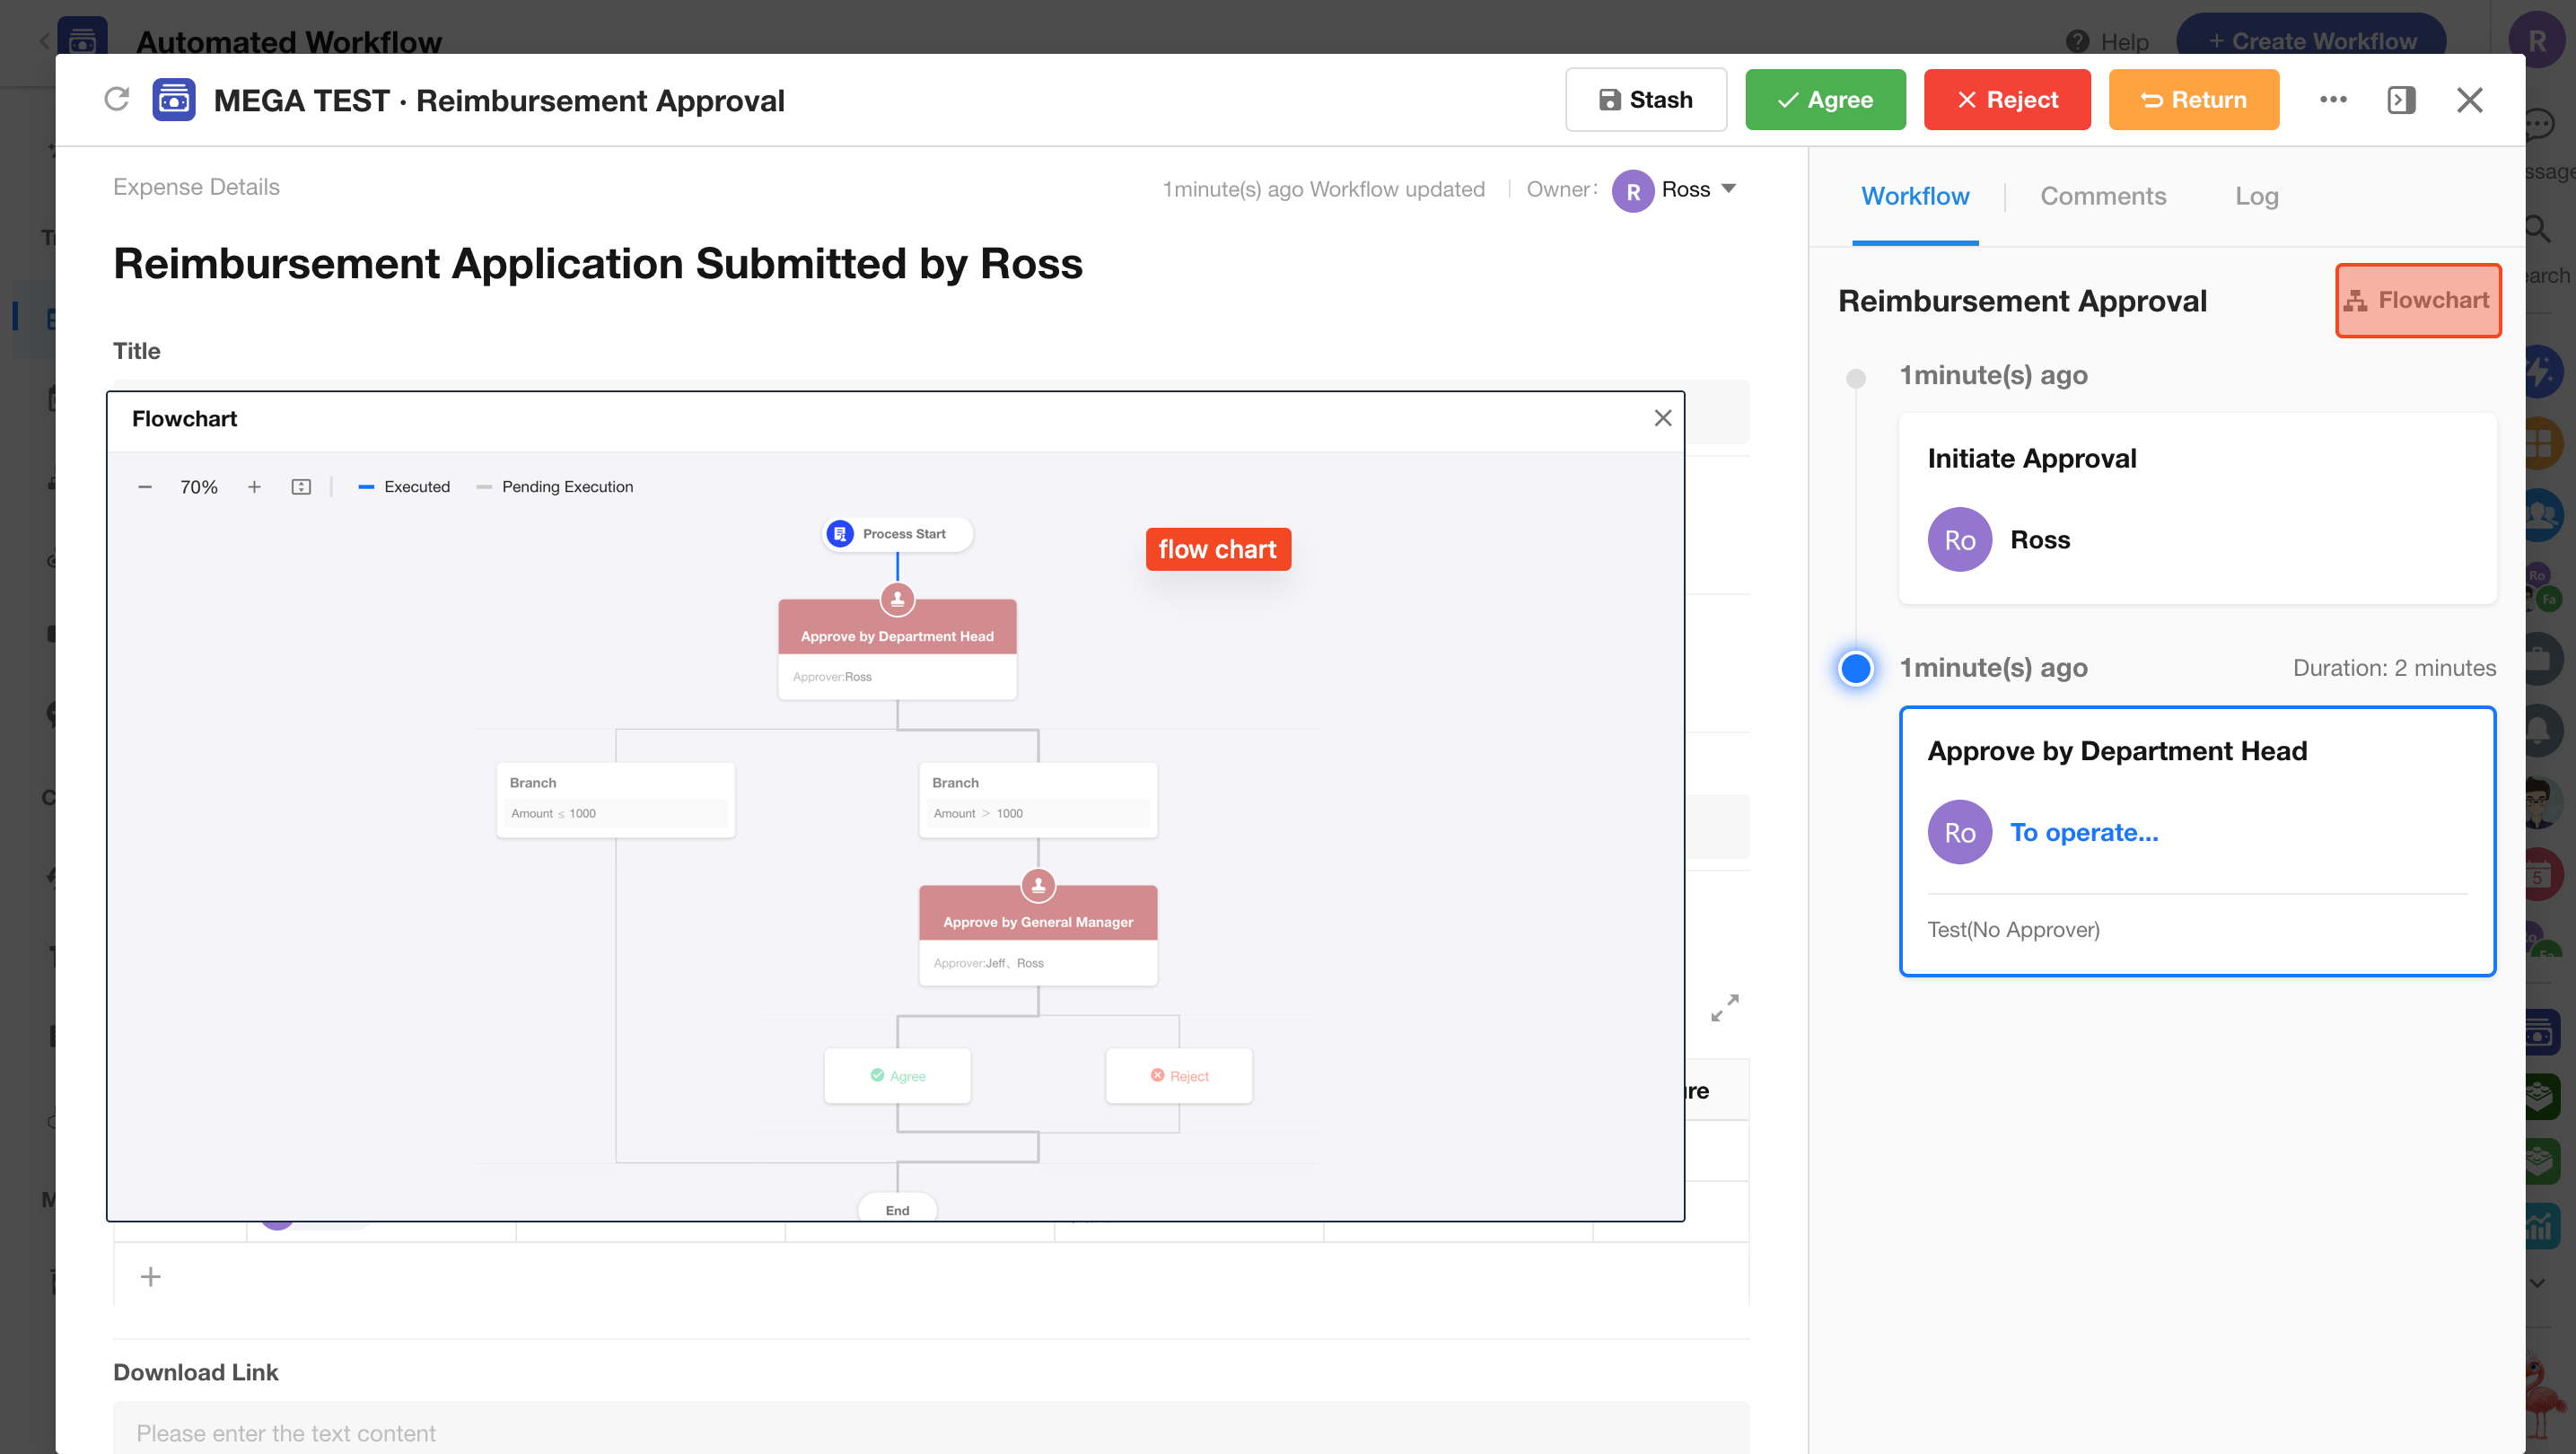Image resolution: width=2576 pixels, height=1454 pixels.
Task: Click the Stash button
Action: coord(1645,99)
